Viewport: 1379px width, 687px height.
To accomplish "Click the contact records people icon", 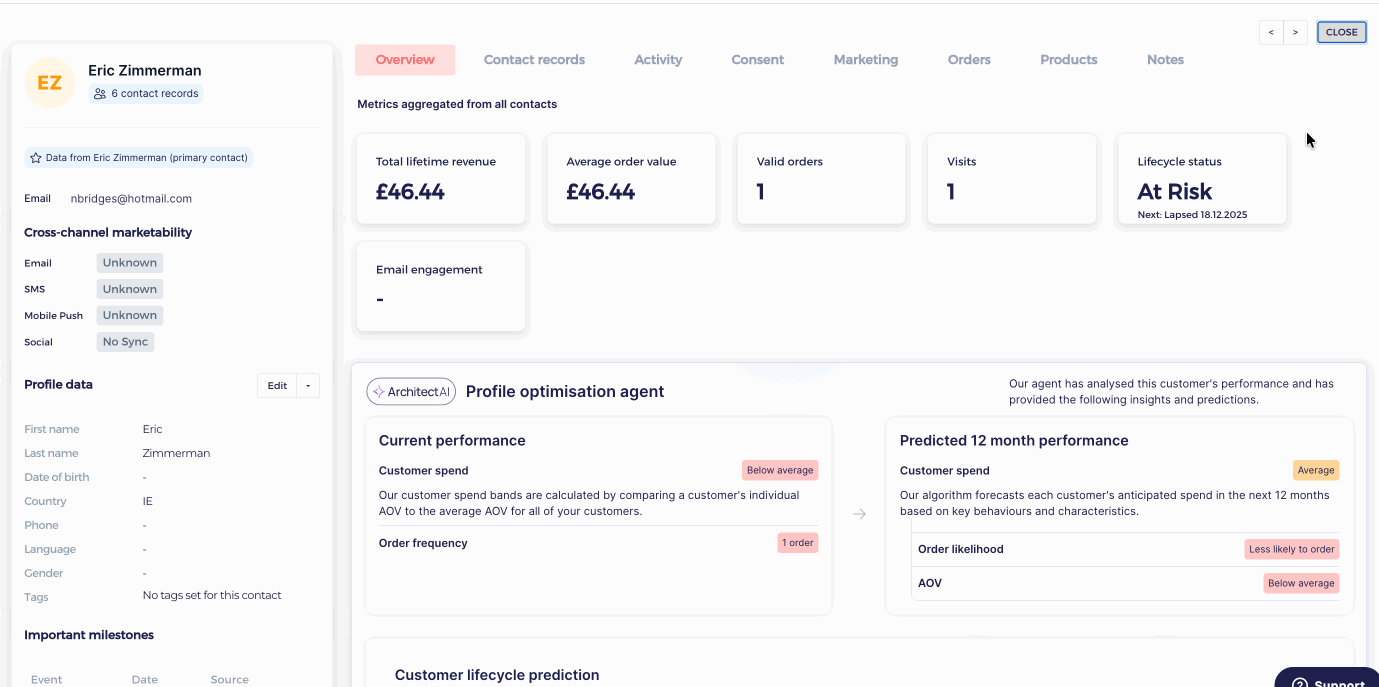I will pos(100,93).
